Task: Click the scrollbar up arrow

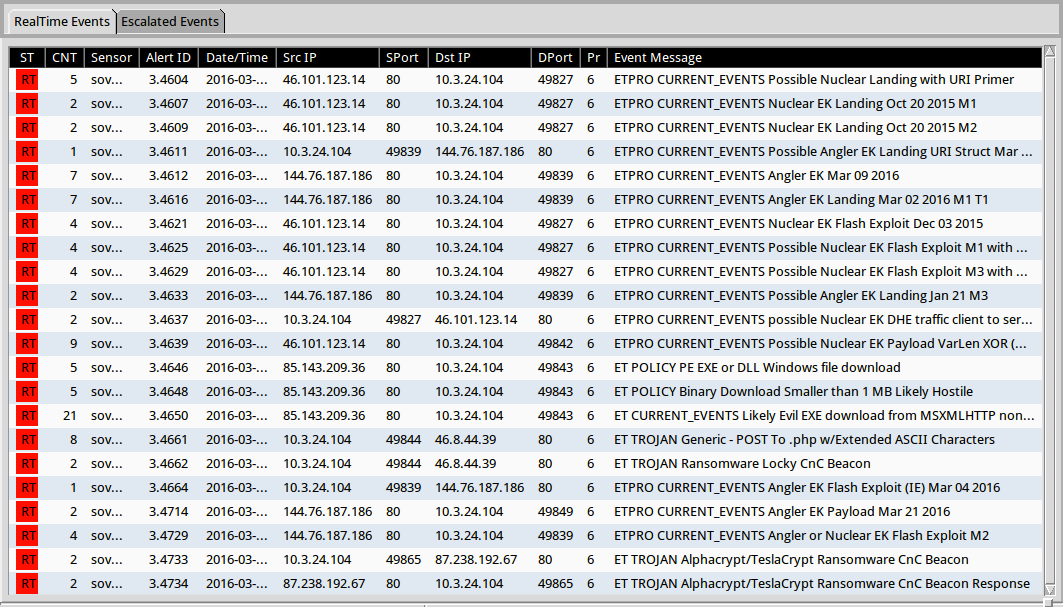Action: tap(1049, 53)
